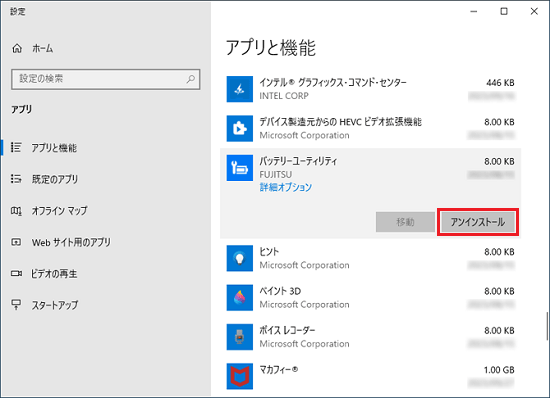Screen dimensions: 550x398
Task: Click the オフライン マップ map icon
Action: coord(16,210)
